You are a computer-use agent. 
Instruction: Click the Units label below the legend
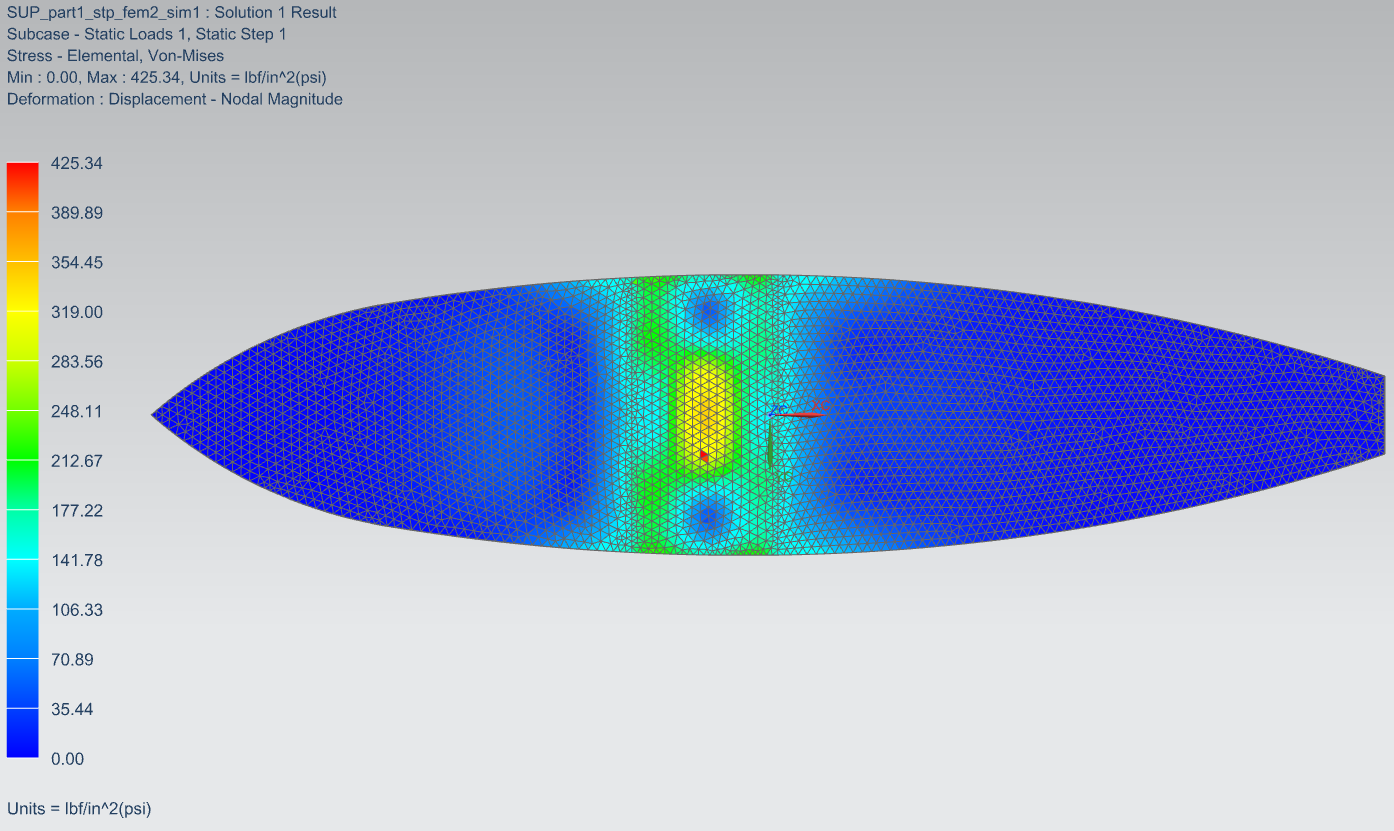tap(79, 808)
